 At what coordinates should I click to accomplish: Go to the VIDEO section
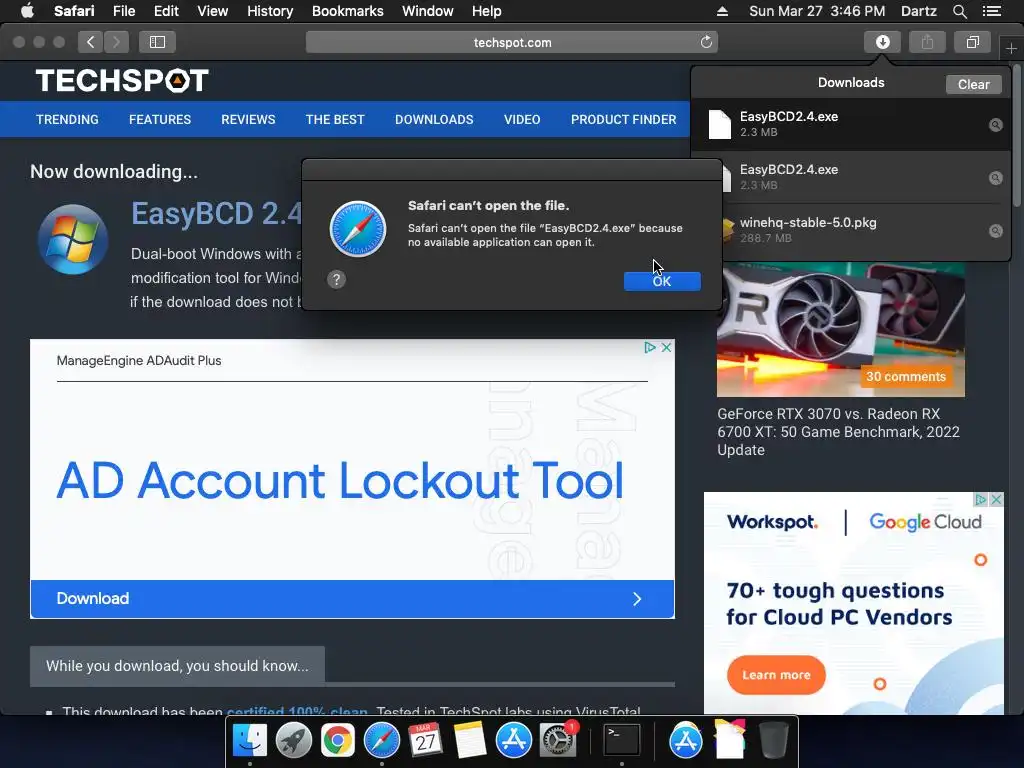click(522, 120)
